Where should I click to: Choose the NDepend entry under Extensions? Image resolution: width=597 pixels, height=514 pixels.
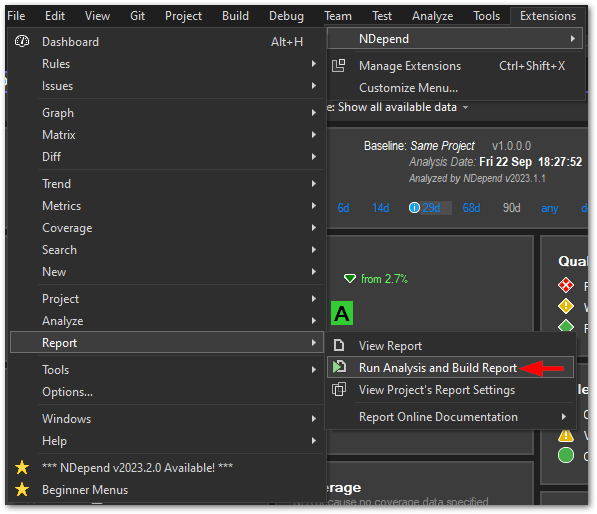coord(455,38)
